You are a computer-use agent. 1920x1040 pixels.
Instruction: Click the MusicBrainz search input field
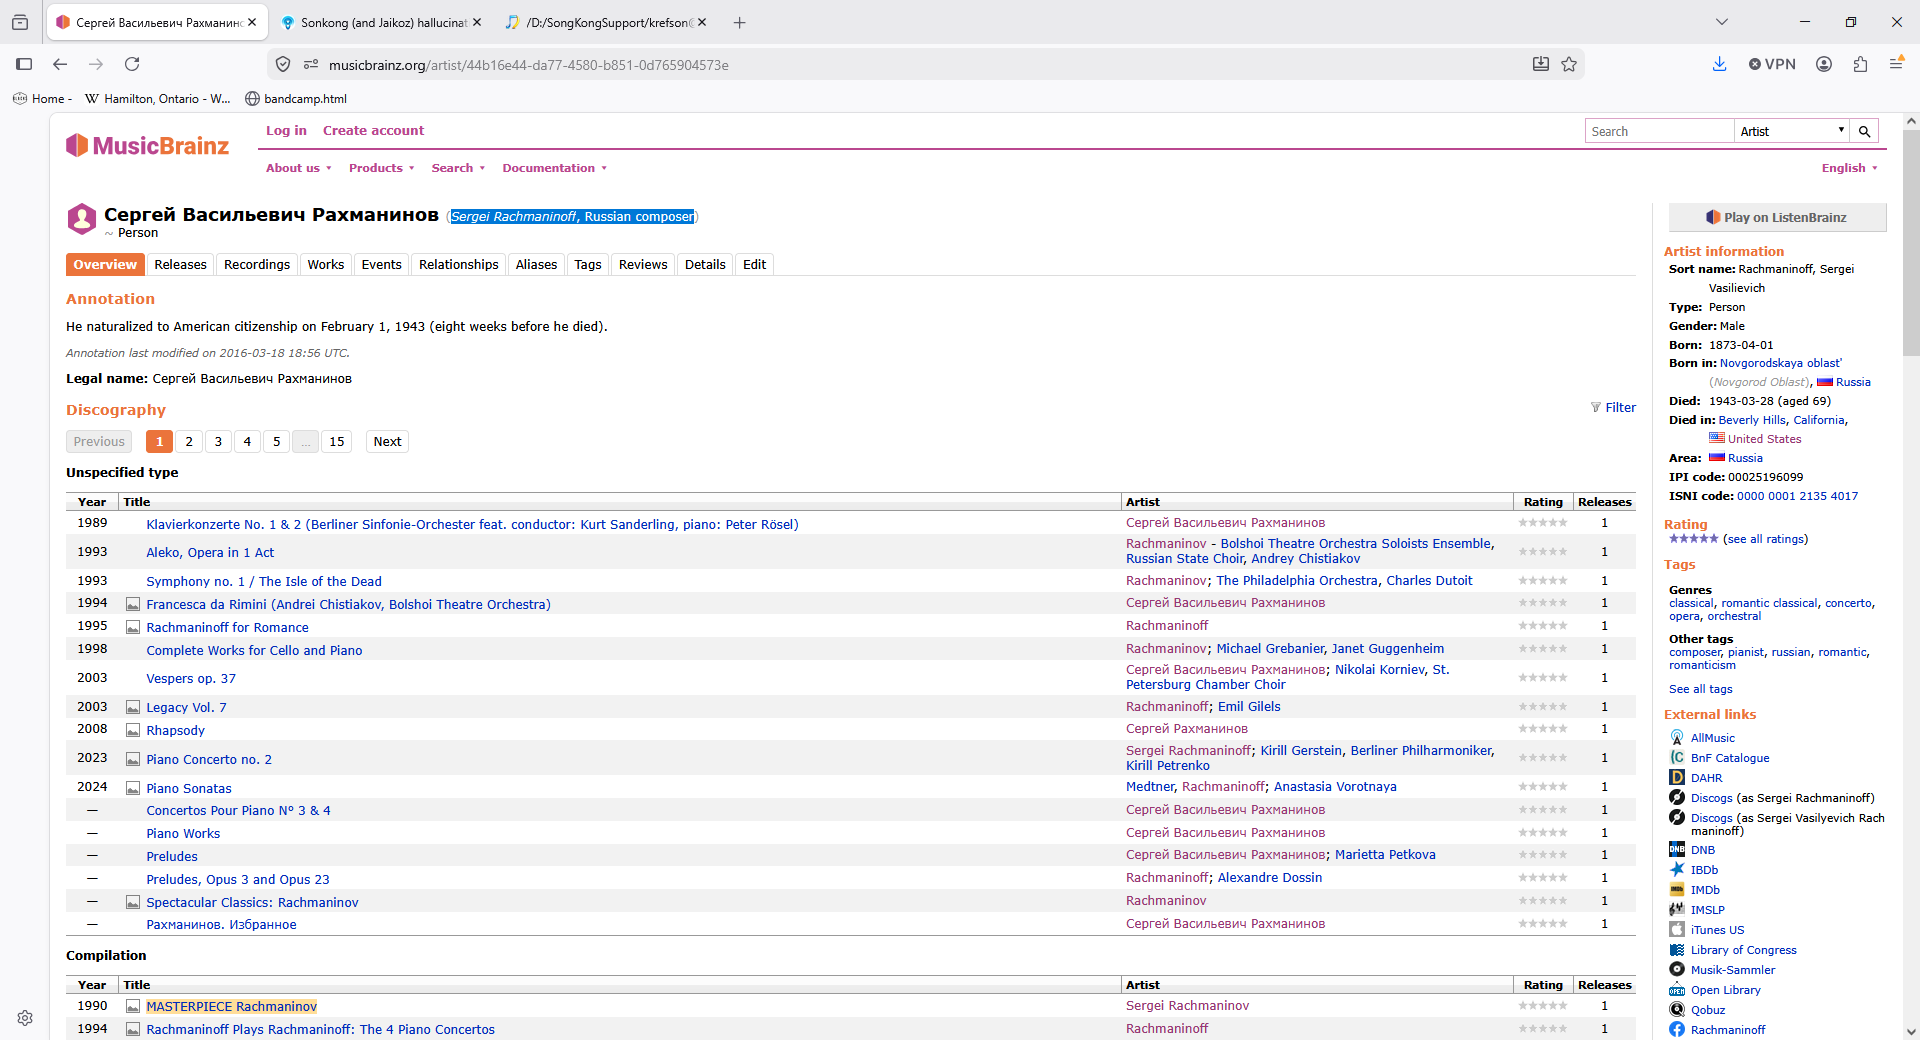pyautogui.click(x=1660, y=131)
